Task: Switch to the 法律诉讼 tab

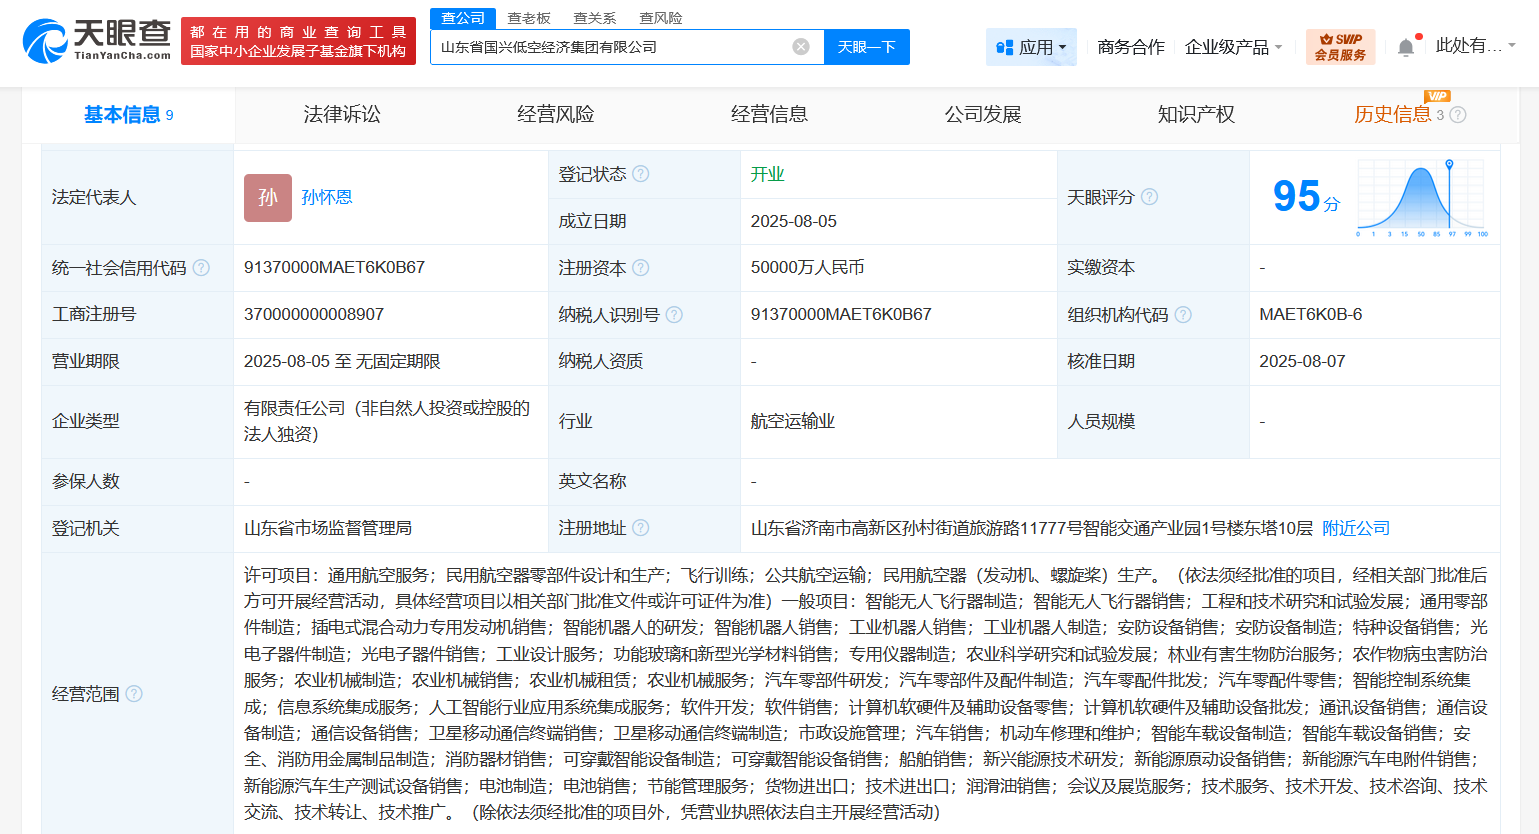Action: (x=341, y=114)
